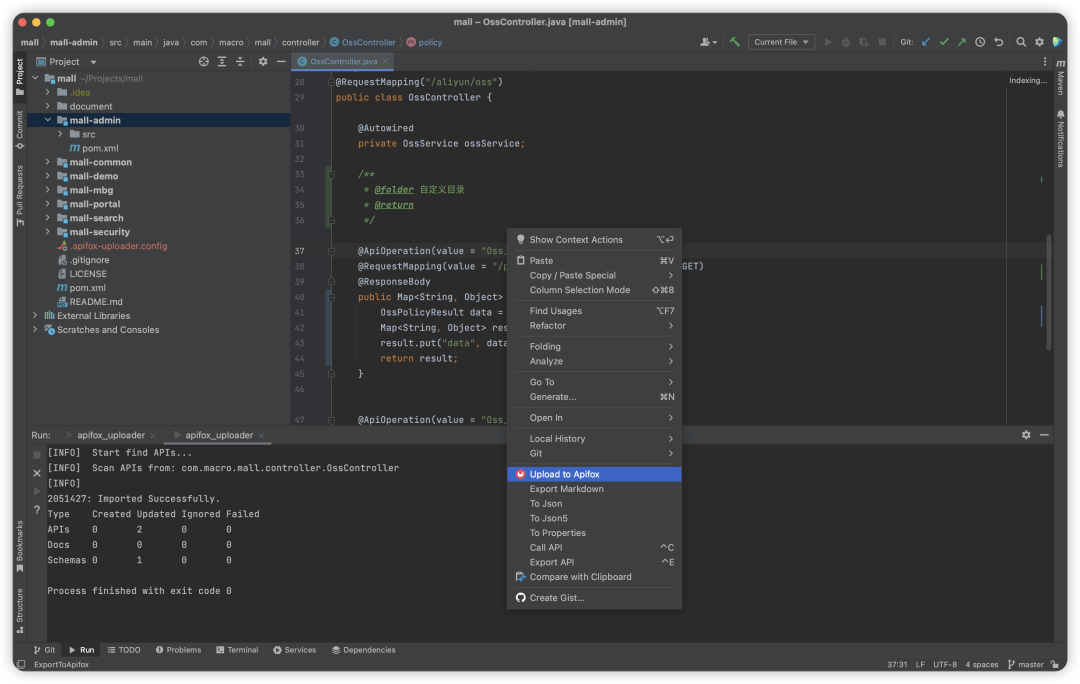The image size is (1080, 684).
Task: Open the Notifications side panel
Action: [x=1061, y=138]
